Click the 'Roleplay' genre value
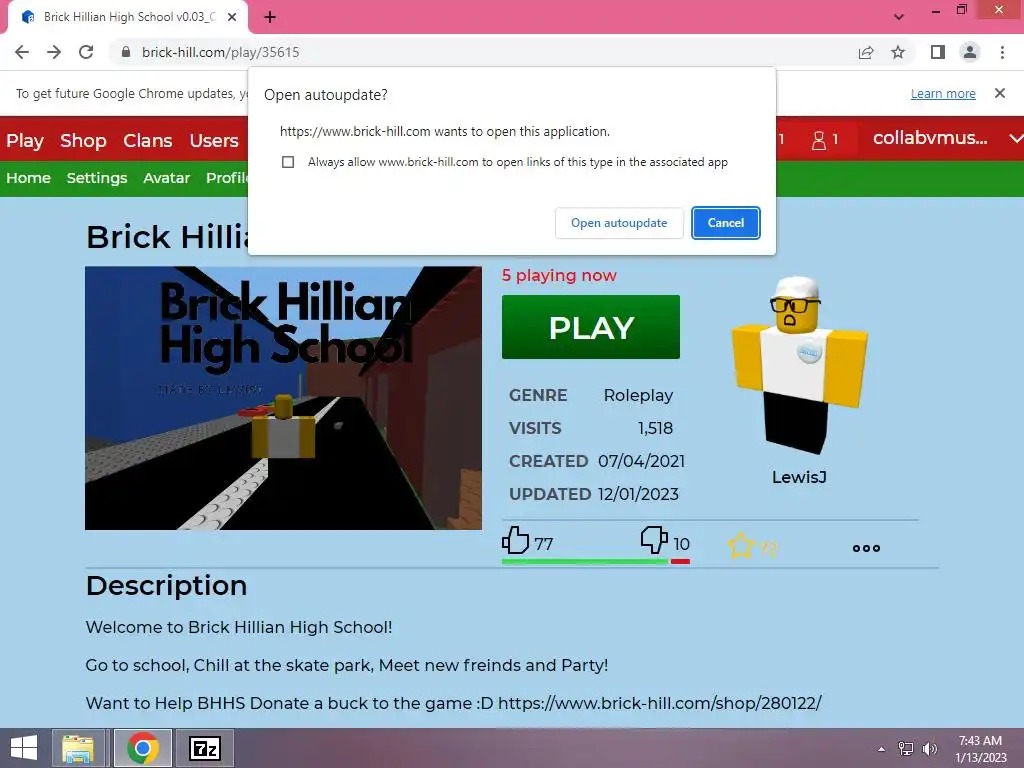This screenshot has width=1024, height=768. [638, 395]
